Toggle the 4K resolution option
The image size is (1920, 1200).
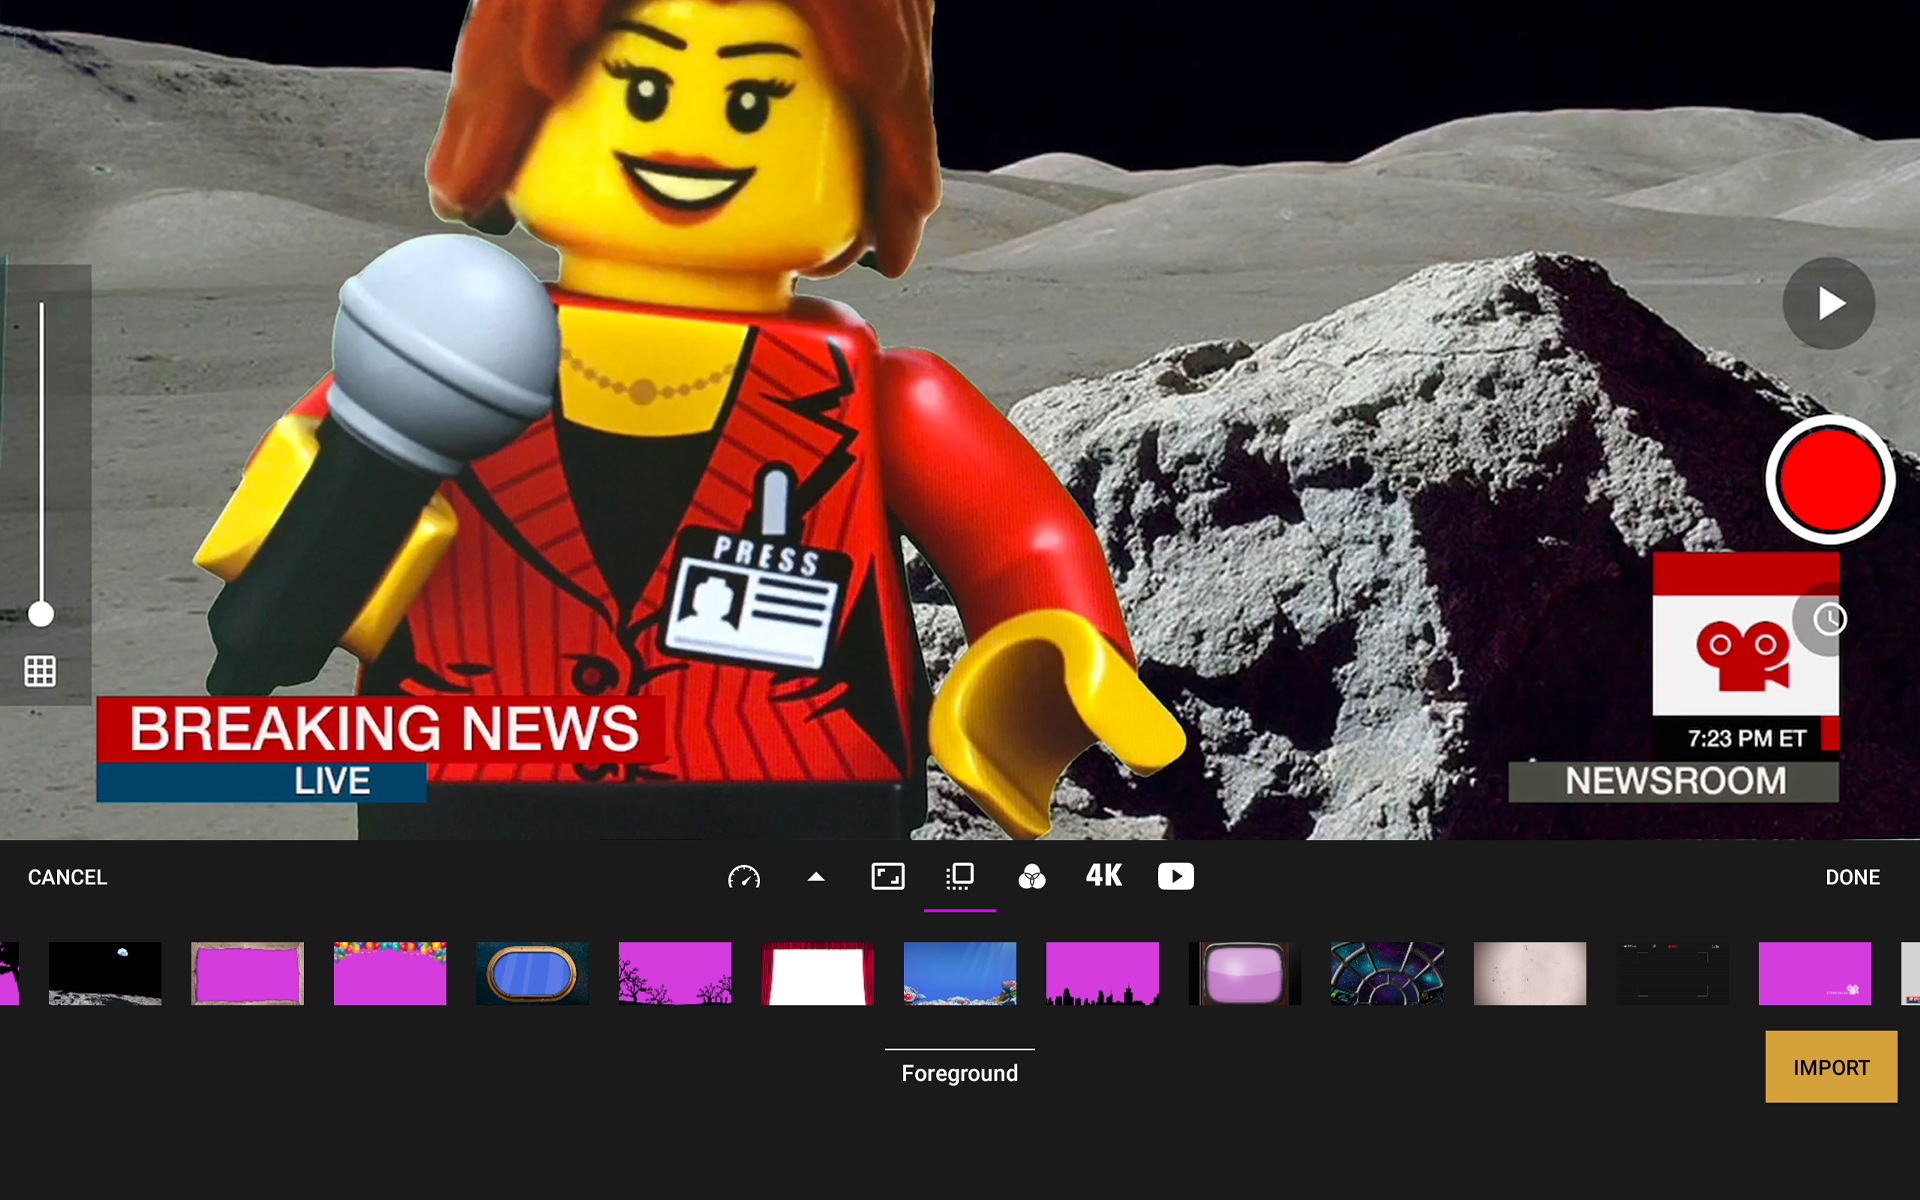tap(1104, 876)
